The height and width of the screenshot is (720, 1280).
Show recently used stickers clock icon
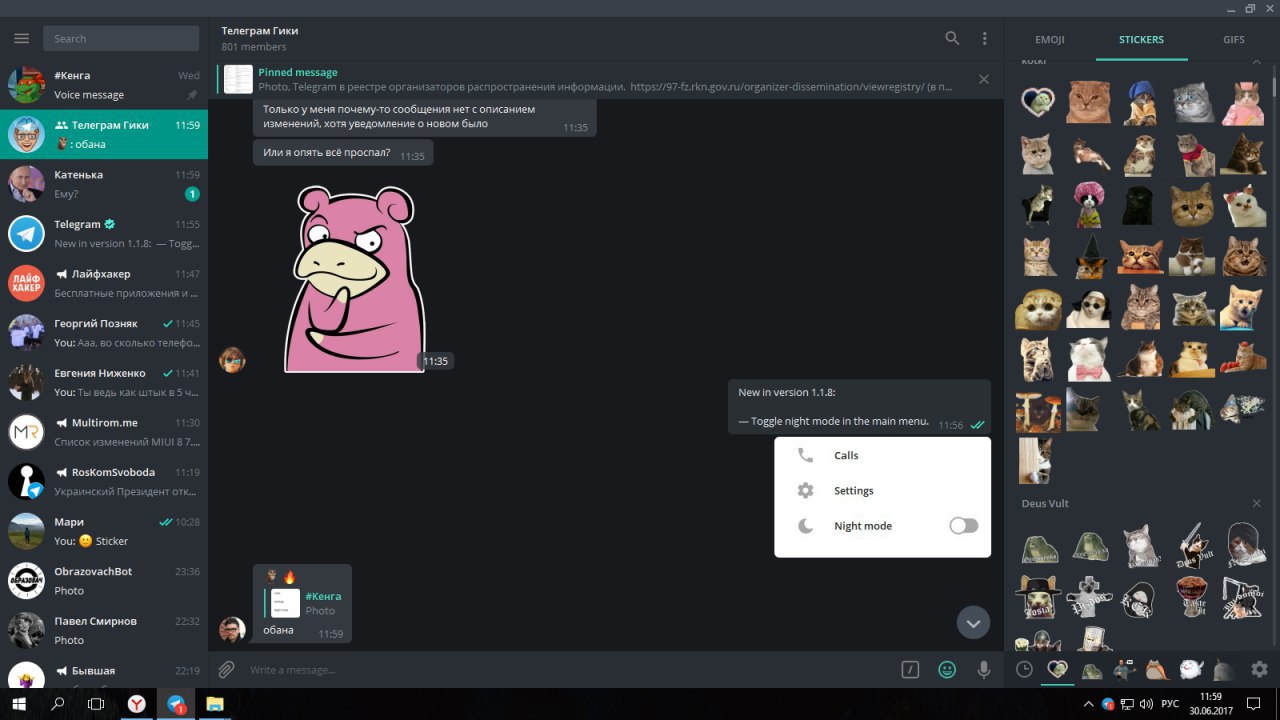coord(1024,670)
